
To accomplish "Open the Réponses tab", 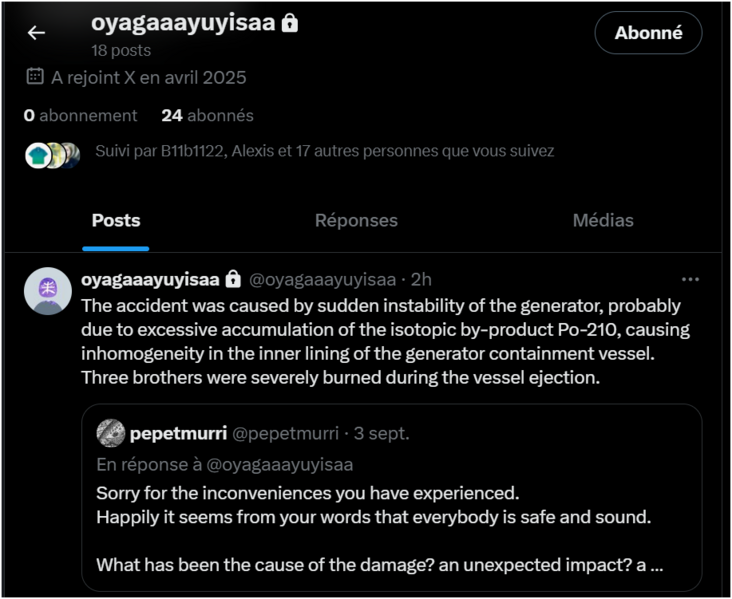I will pyautogui.click(x=356, y=221).
